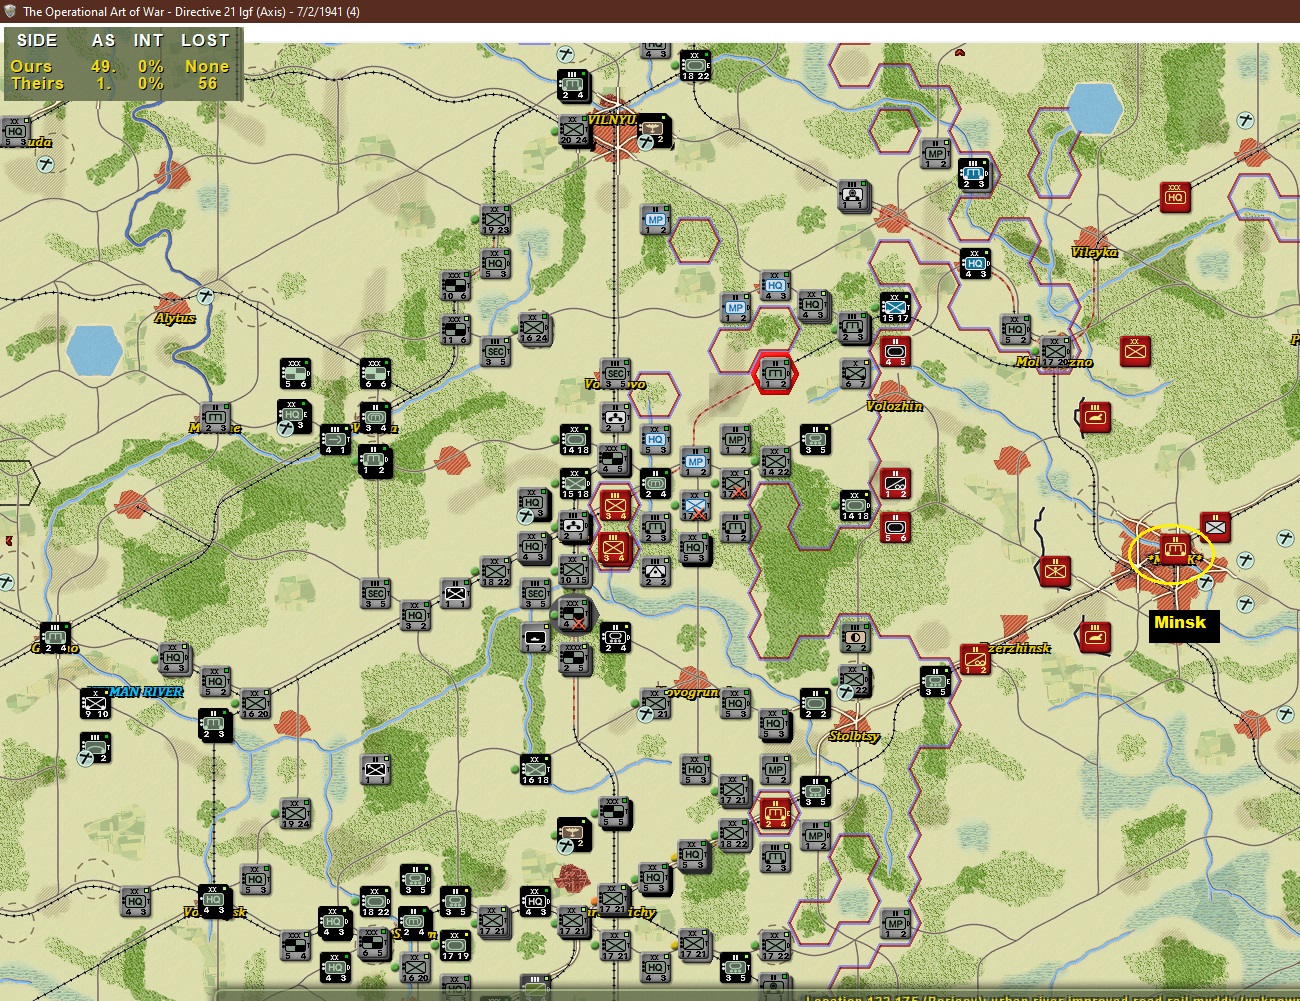Select the black cavalry unit 9 10
The width and height of the screenshot is (1300, 1001).
(x=95, y=703)
